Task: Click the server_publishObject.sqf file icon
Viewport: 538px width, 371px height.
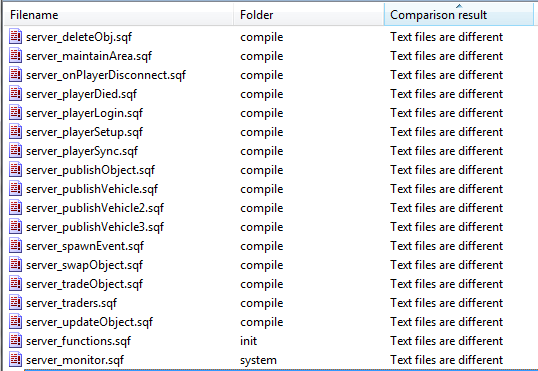Action: tap(15, 170)
